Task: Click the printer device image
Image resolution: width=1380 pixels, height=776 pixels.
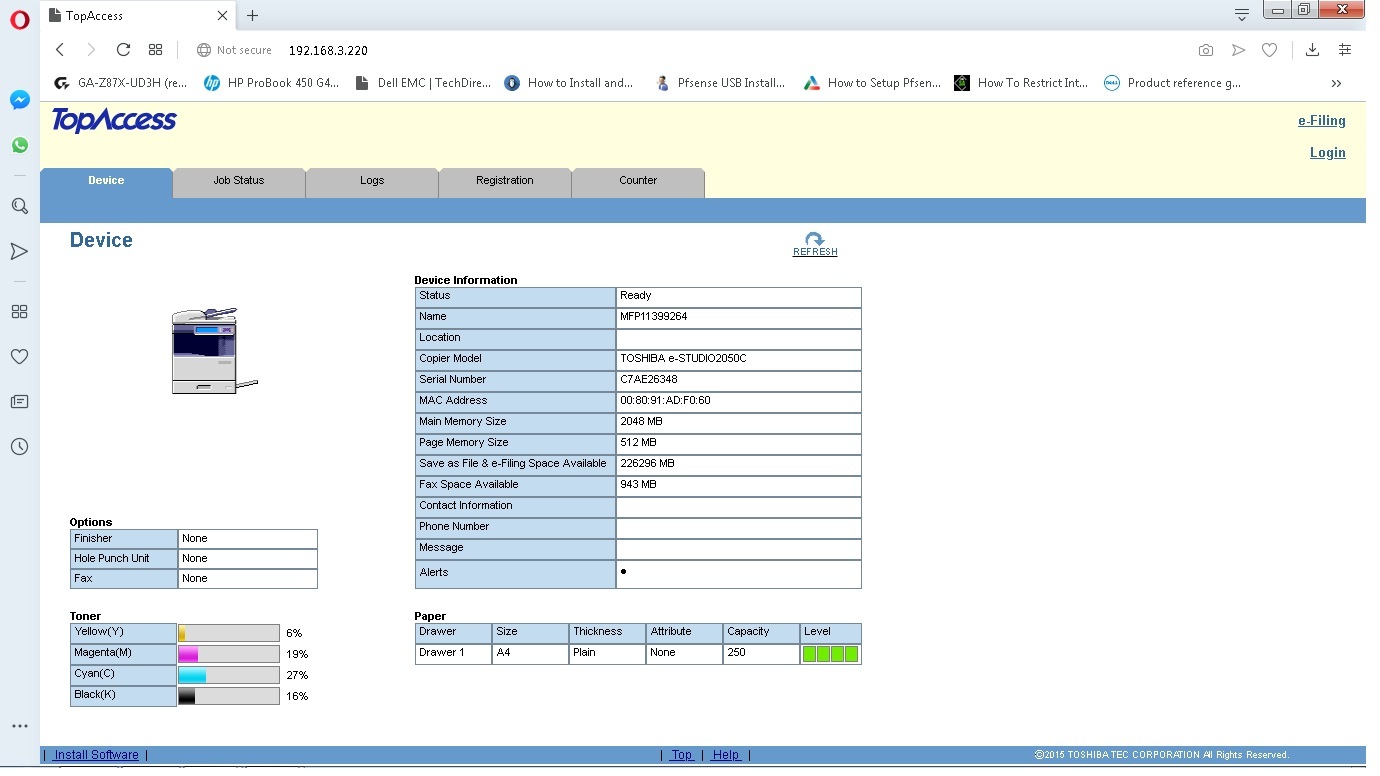Action: click(214, 351)
